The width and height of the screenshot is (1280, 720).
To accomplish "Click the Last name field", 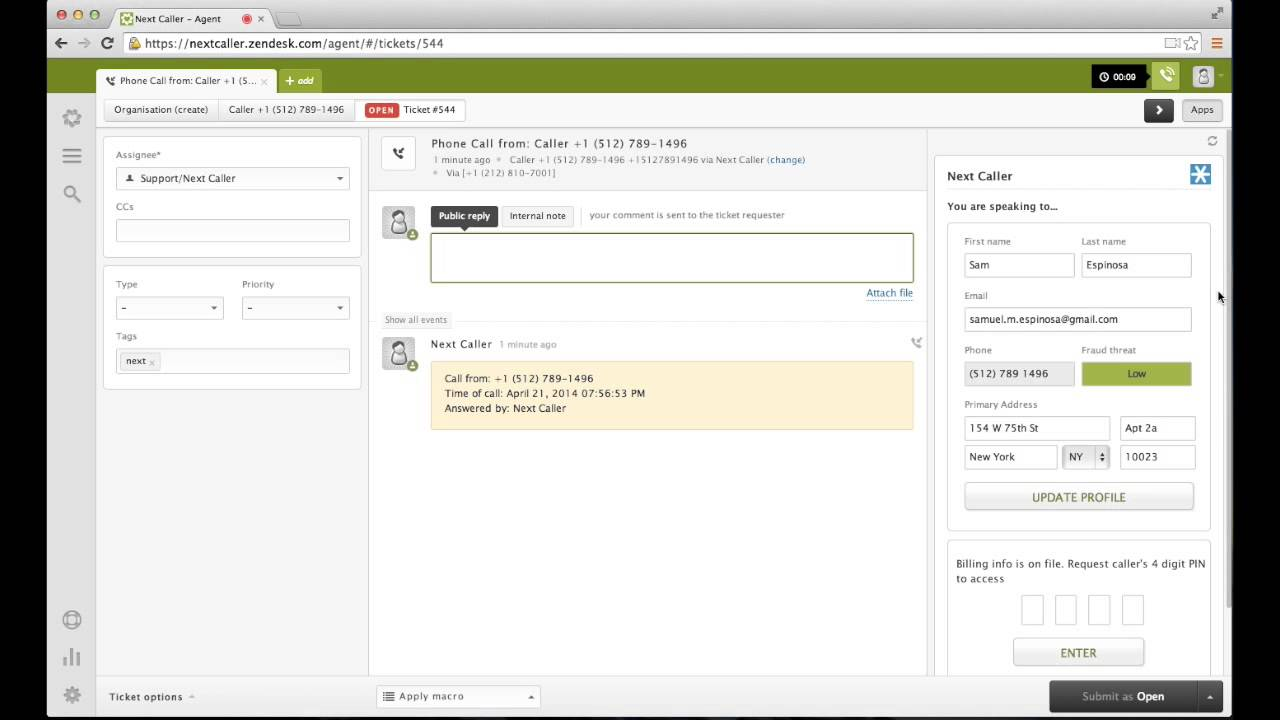I will pyautogui.click(x=1136, y=265).
